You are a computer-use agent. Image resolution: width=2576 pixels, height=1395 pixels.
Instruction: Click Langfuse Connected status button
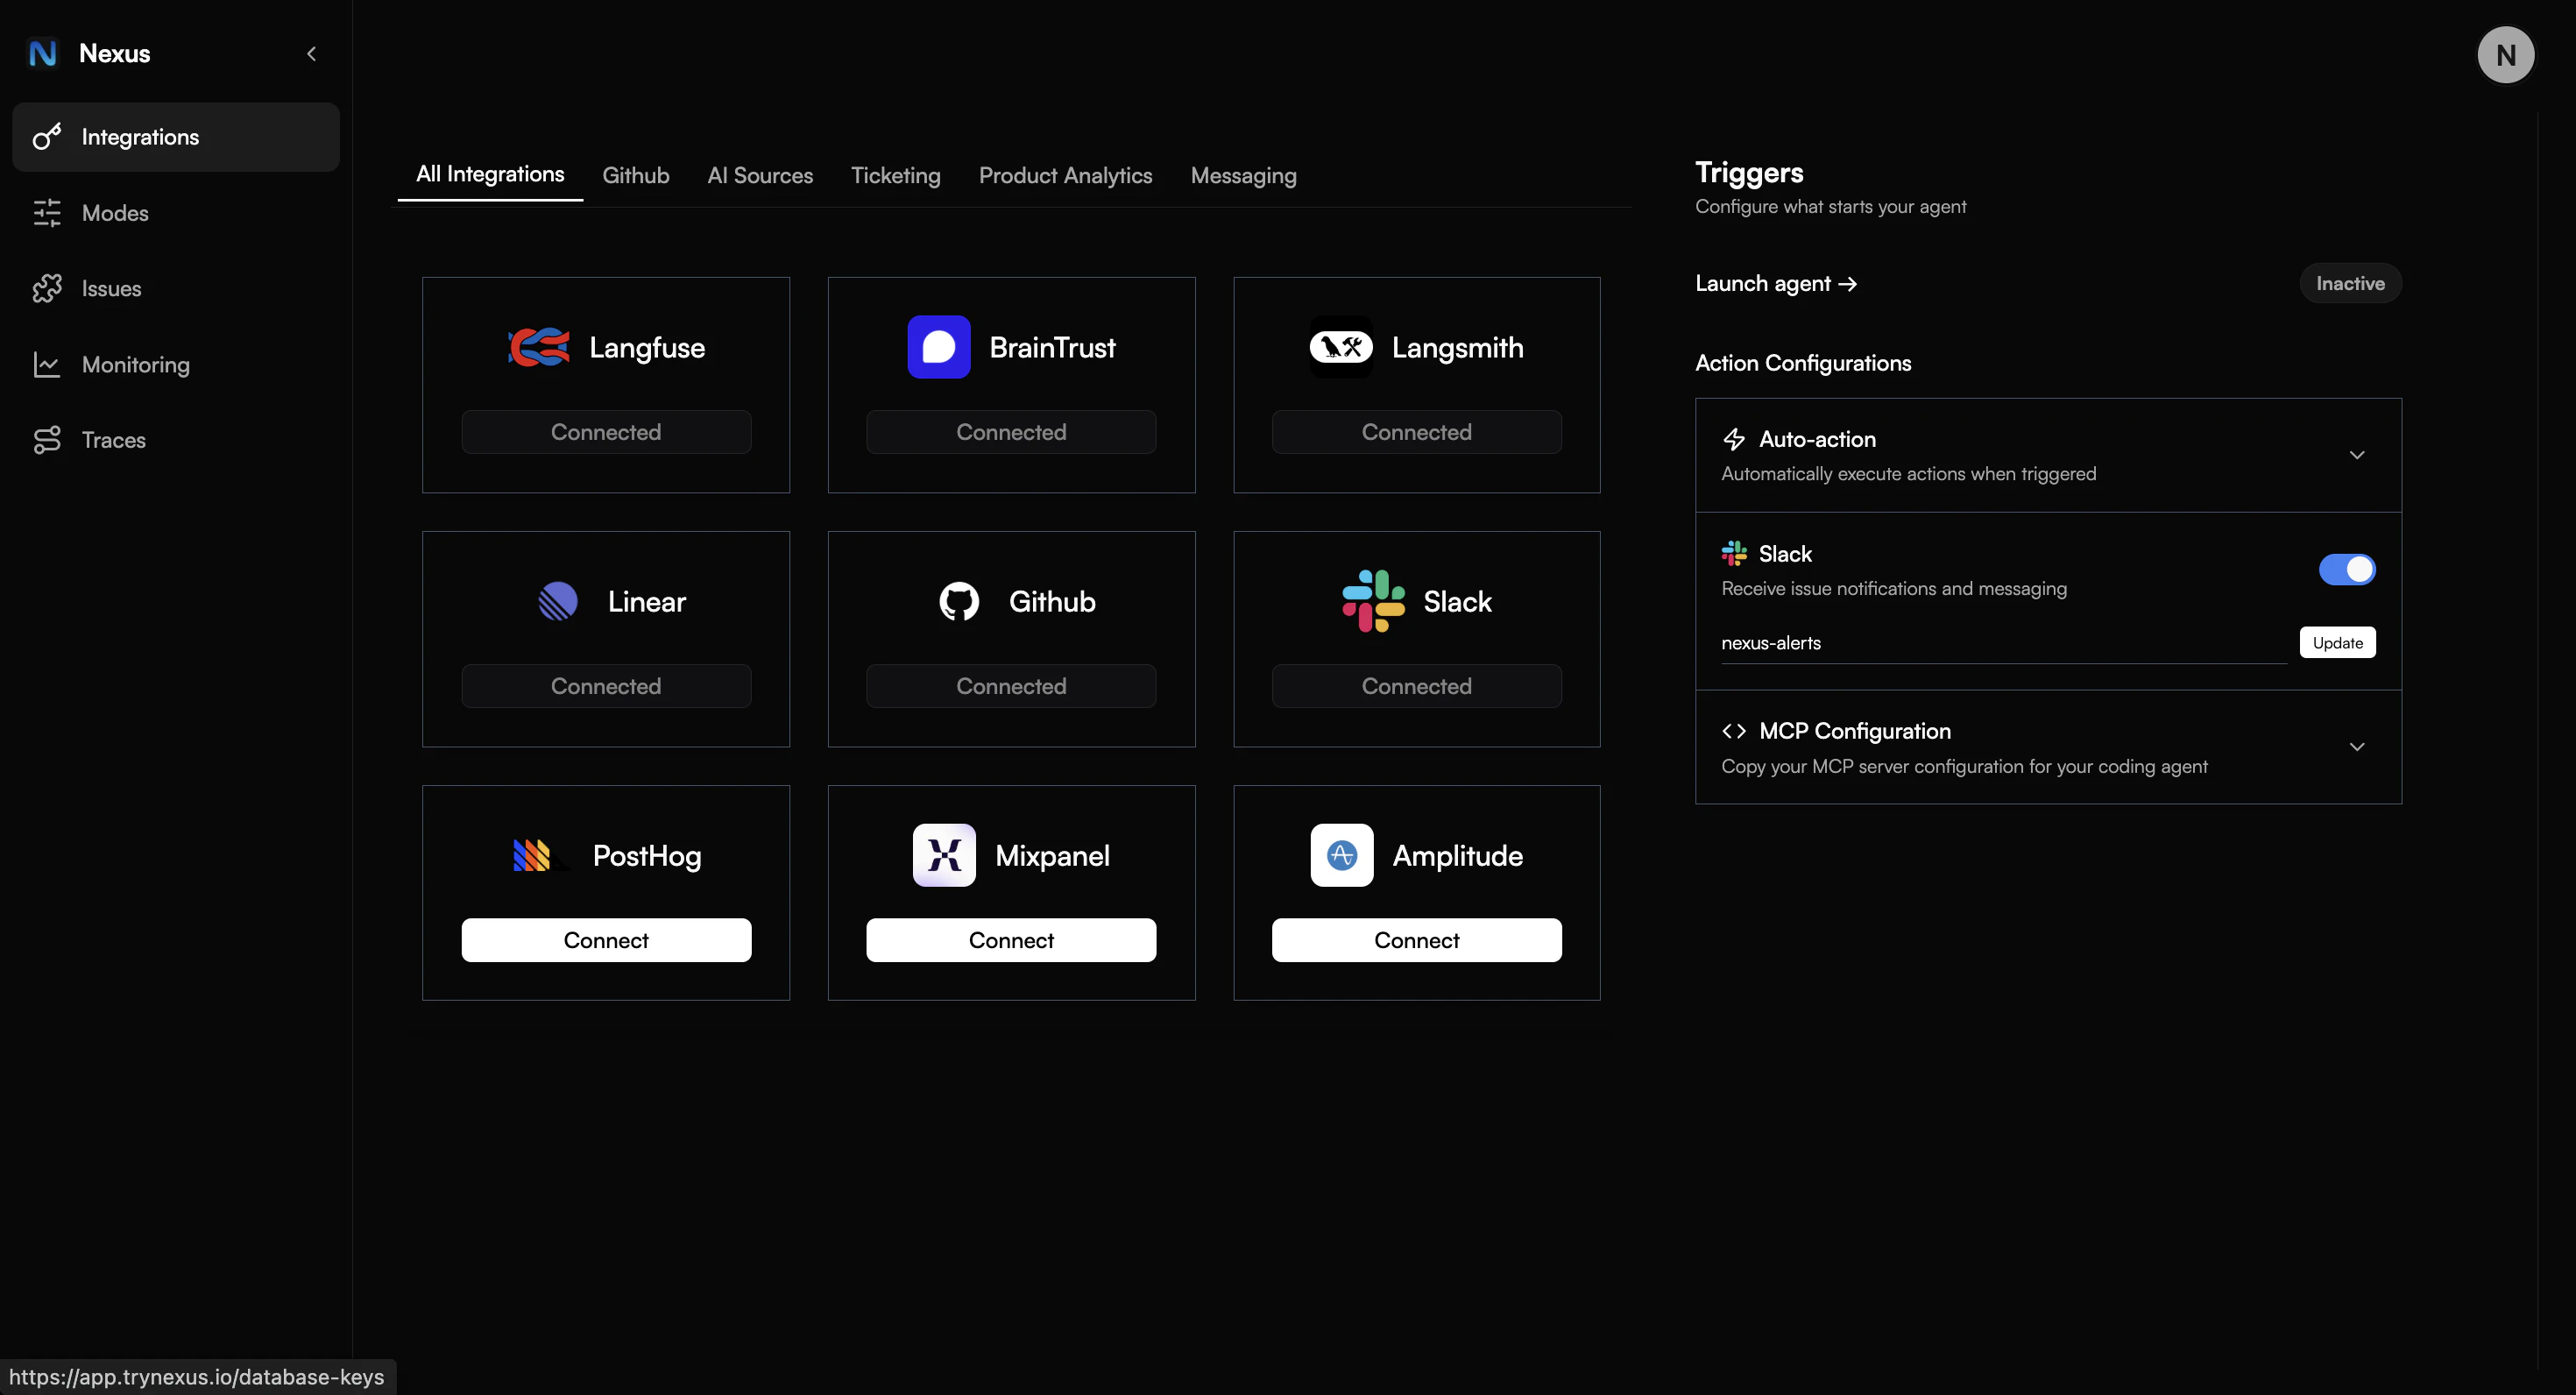coord(606,432)
